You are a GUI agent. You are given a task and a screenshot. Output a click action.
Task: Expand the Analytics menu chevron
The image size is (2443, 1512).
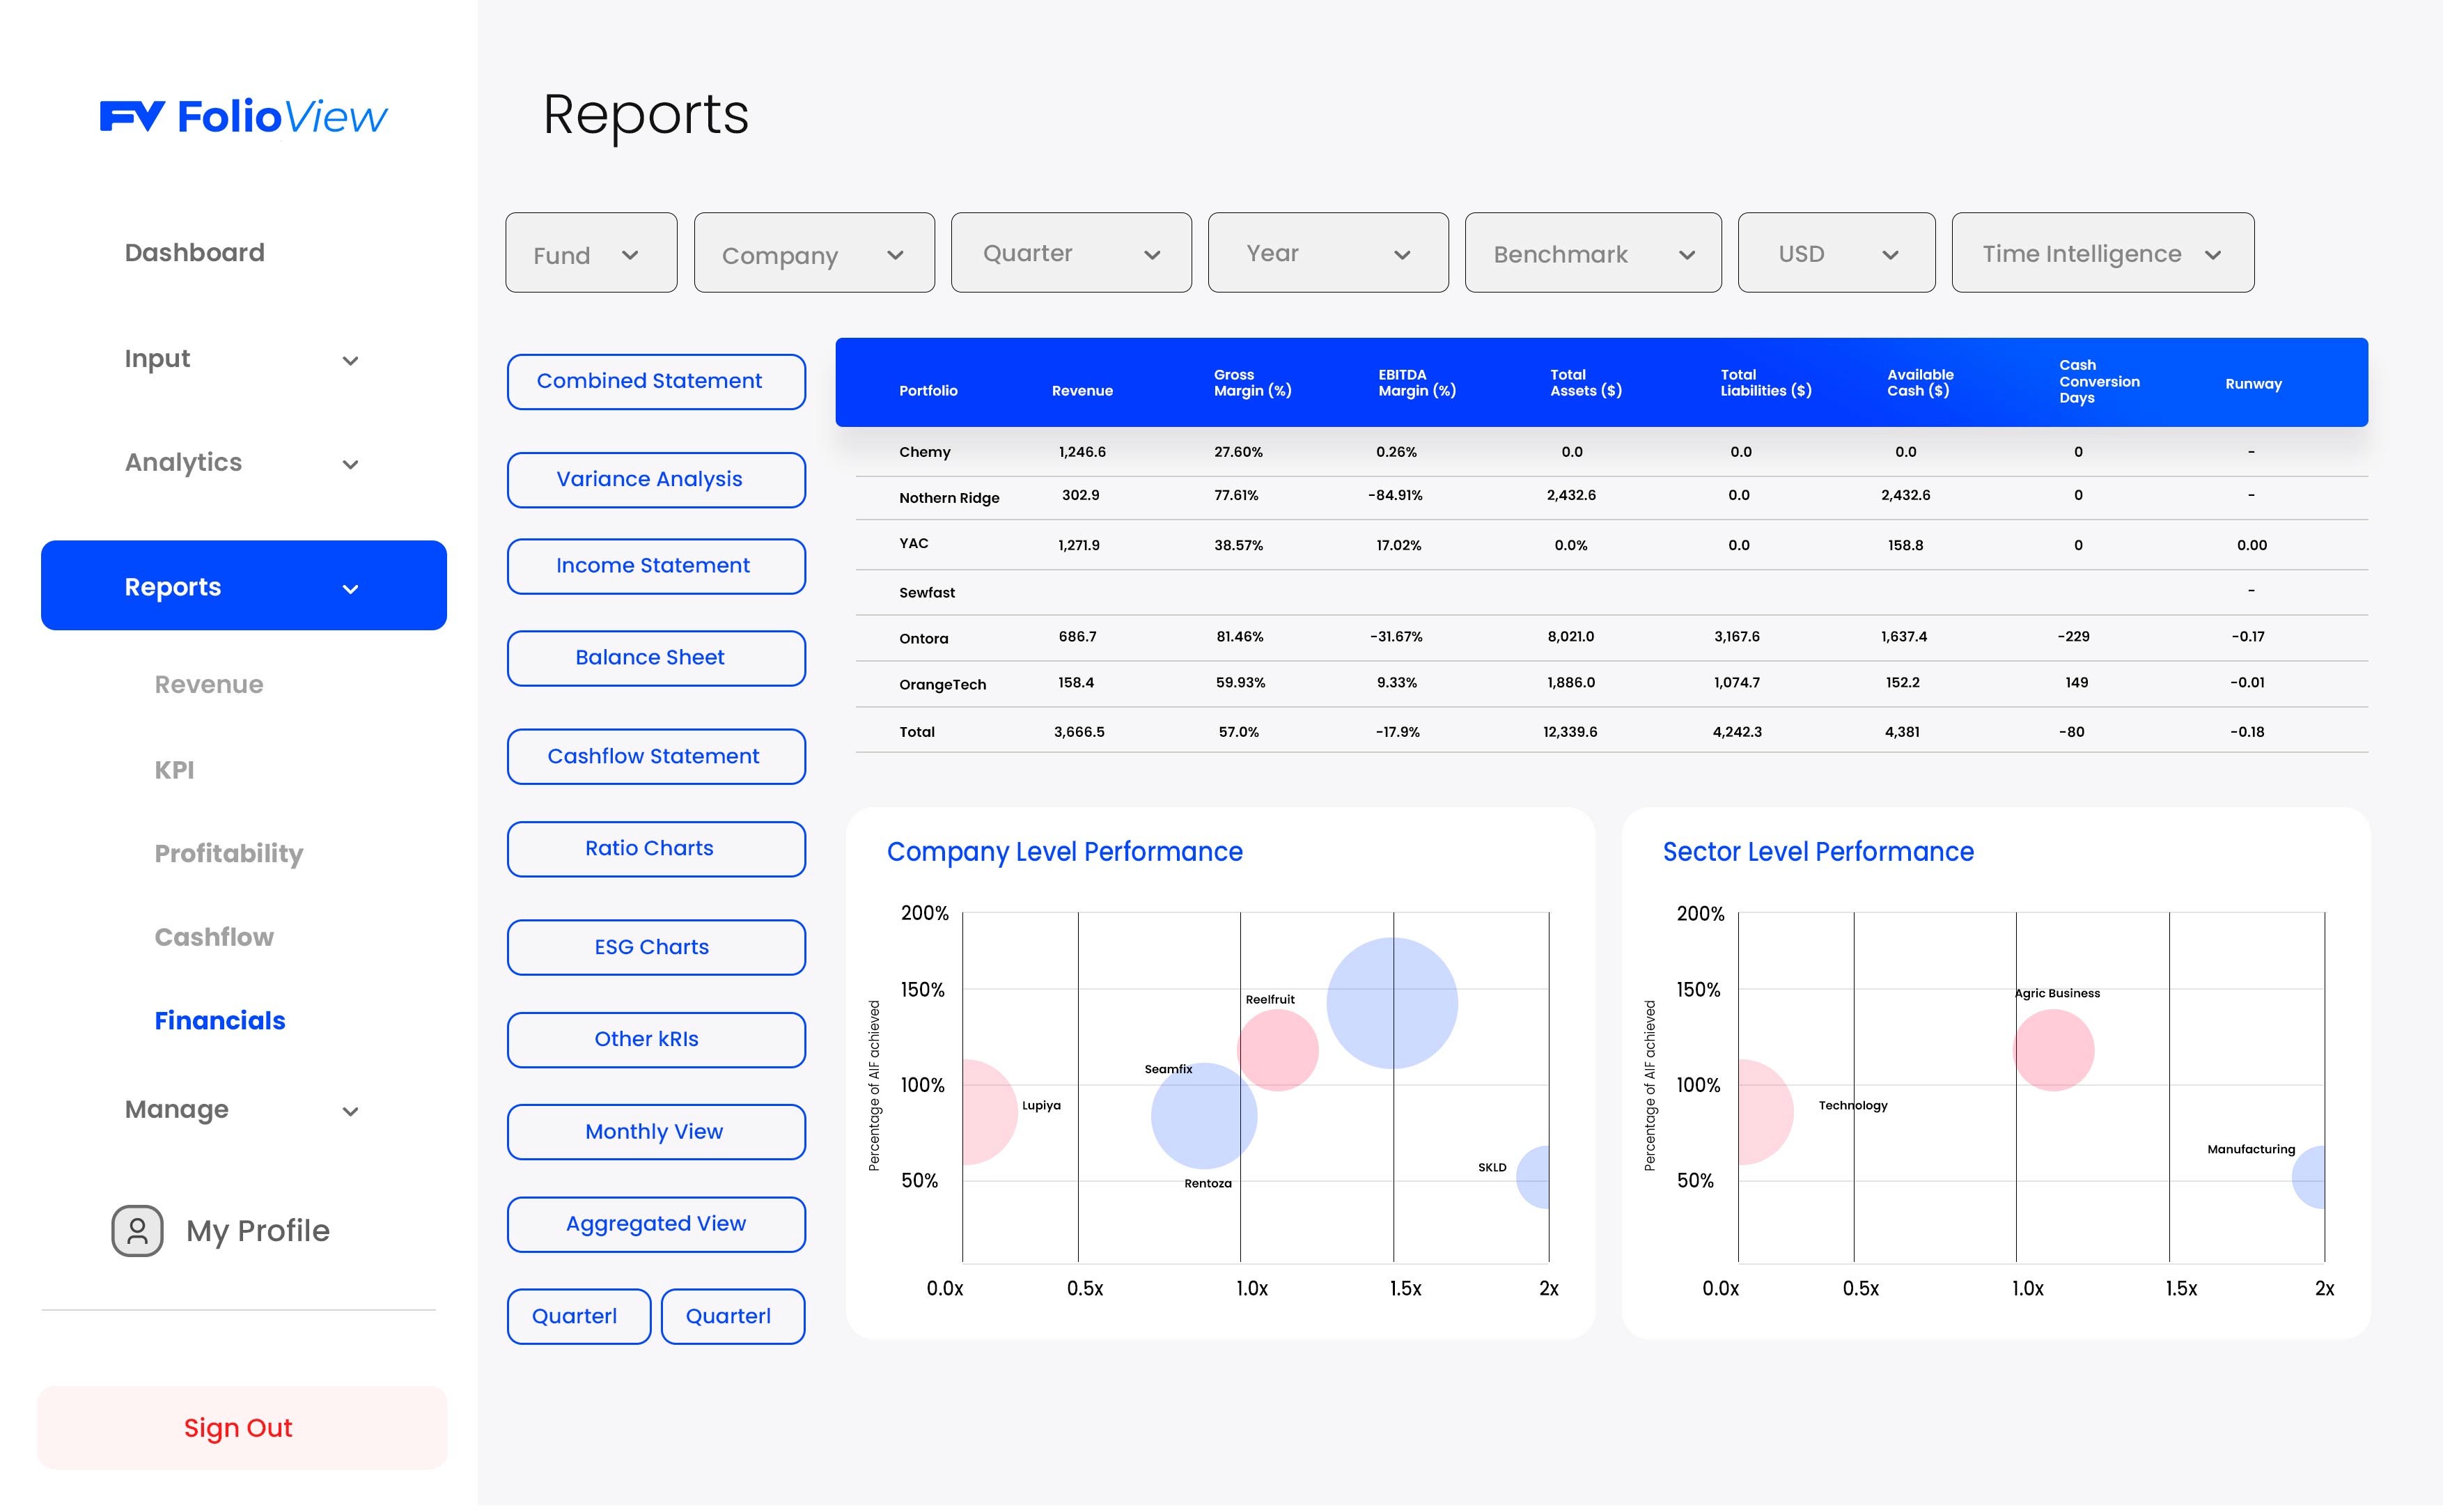point(350,465)
